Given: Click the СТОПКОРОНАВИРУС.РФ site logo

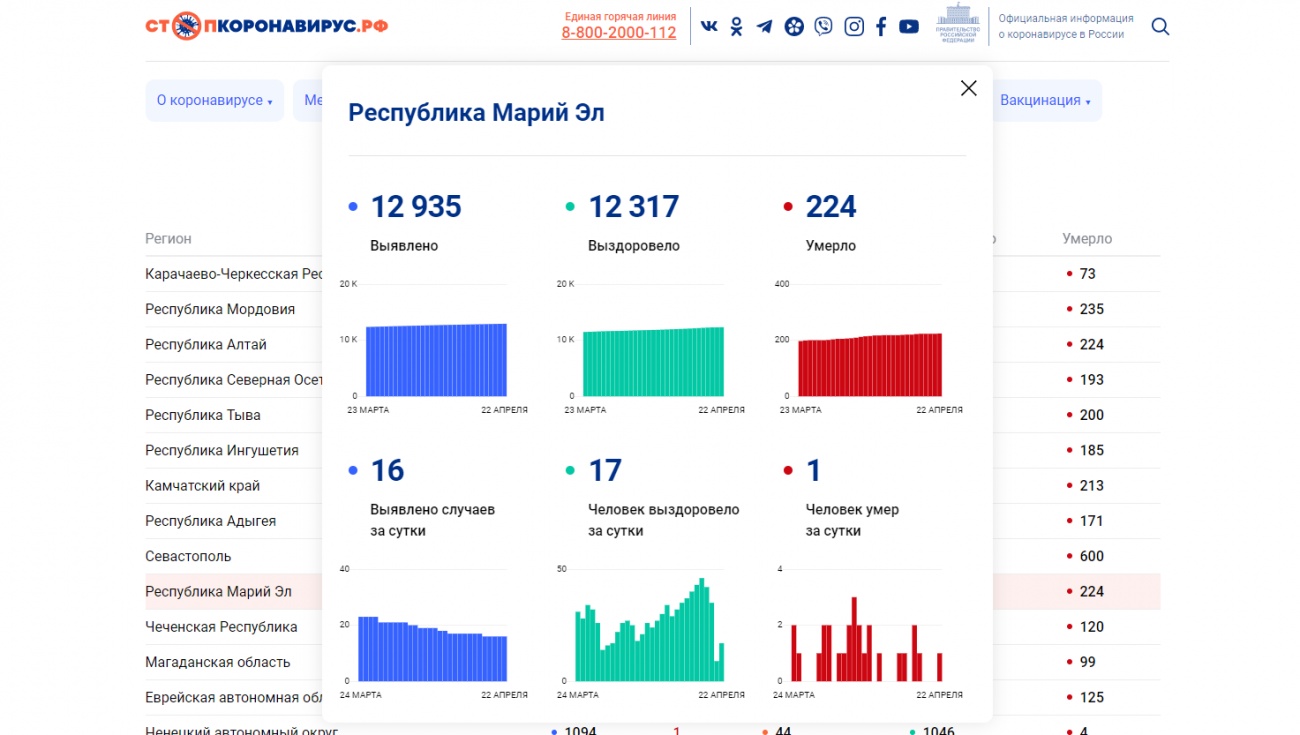Looking at the screenshot, I should click(266, 26).
